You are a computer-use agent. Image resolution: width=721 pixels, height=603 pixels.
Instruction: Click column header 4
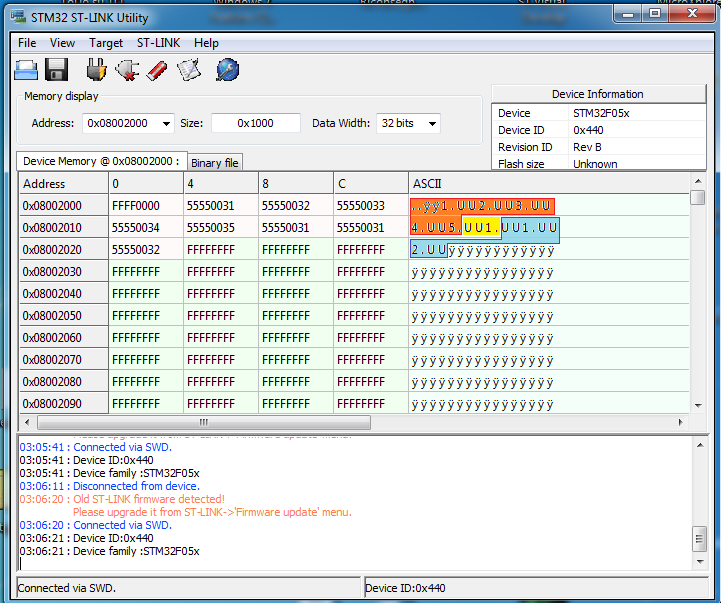(221, 184)
